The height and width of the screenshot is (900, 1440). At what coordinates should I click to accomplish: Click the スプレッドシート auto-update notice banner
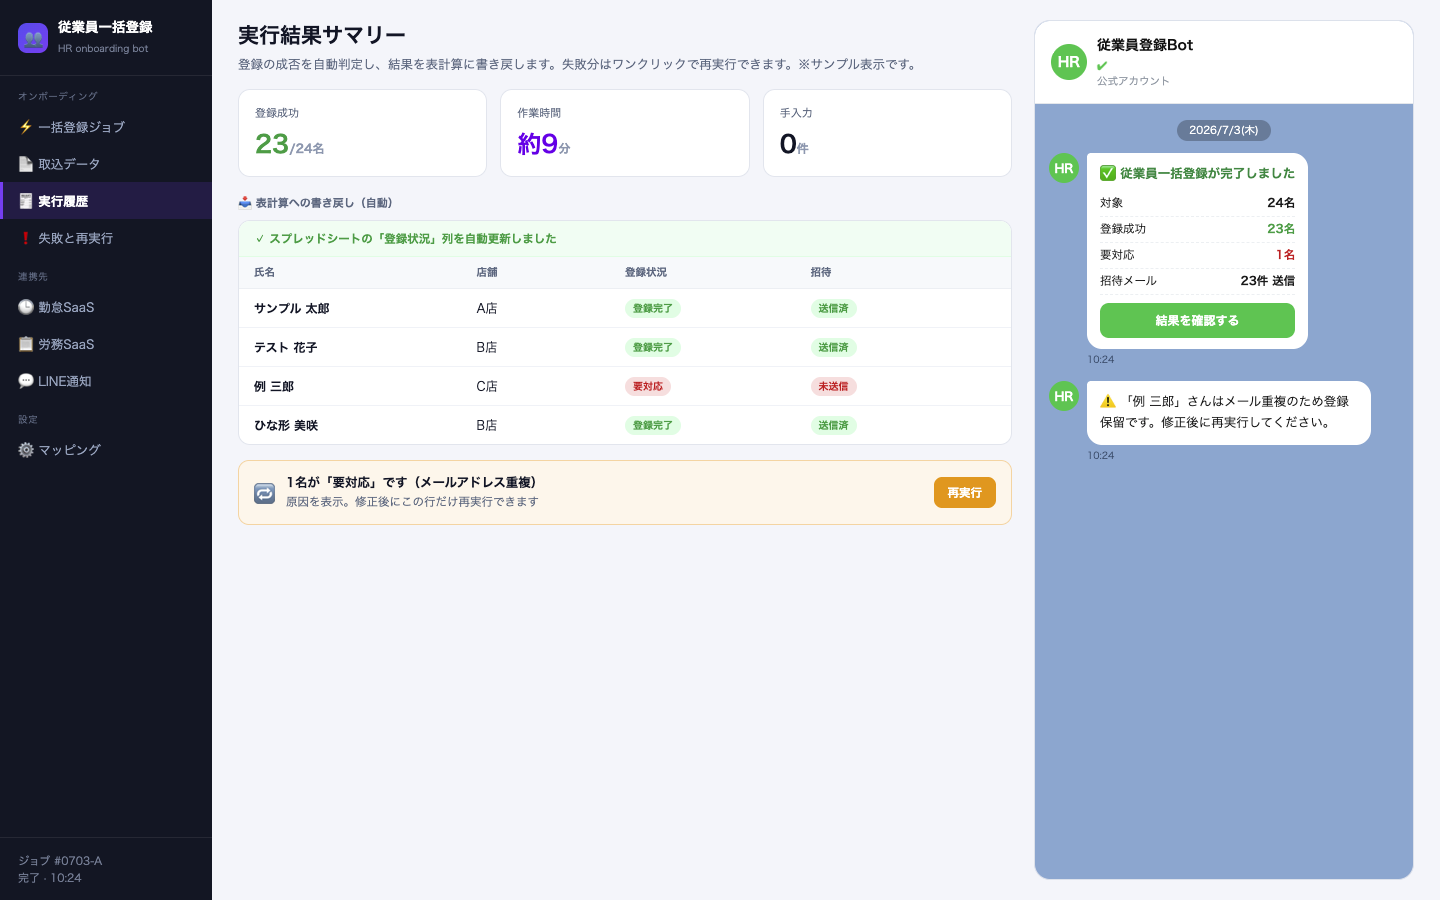(x=625, y=239)
